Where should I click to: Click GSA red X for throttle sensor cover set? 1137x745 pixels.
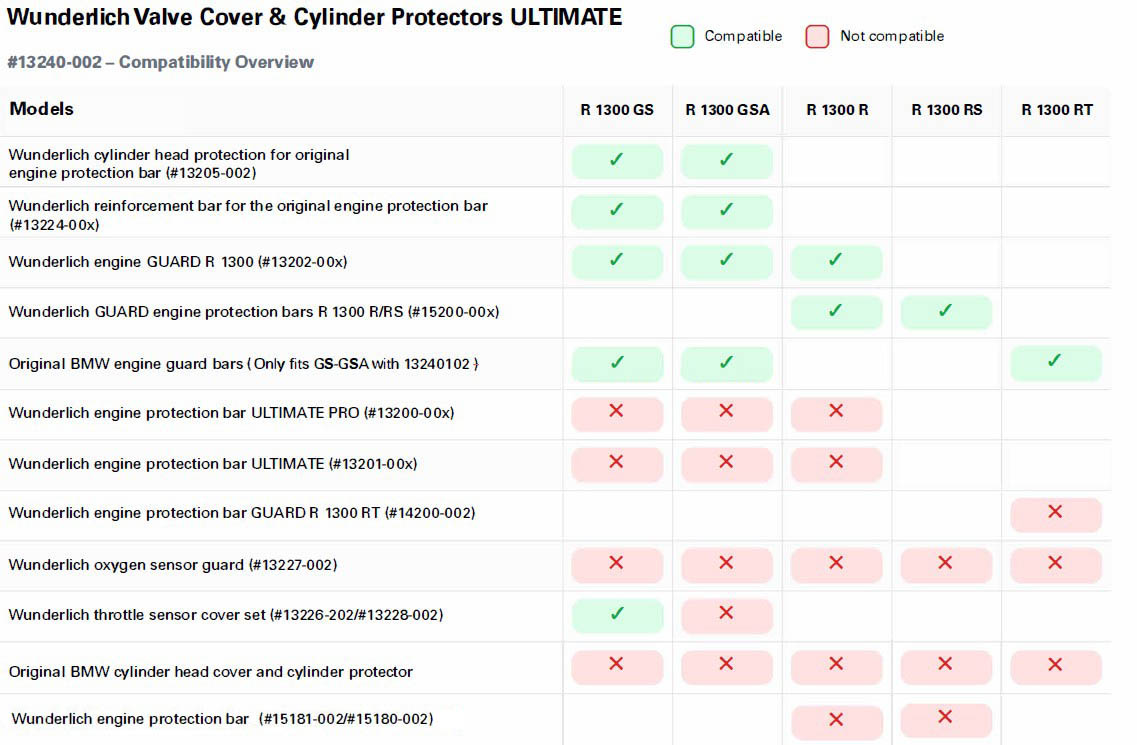pyautogui.click(x=727, y=615)
